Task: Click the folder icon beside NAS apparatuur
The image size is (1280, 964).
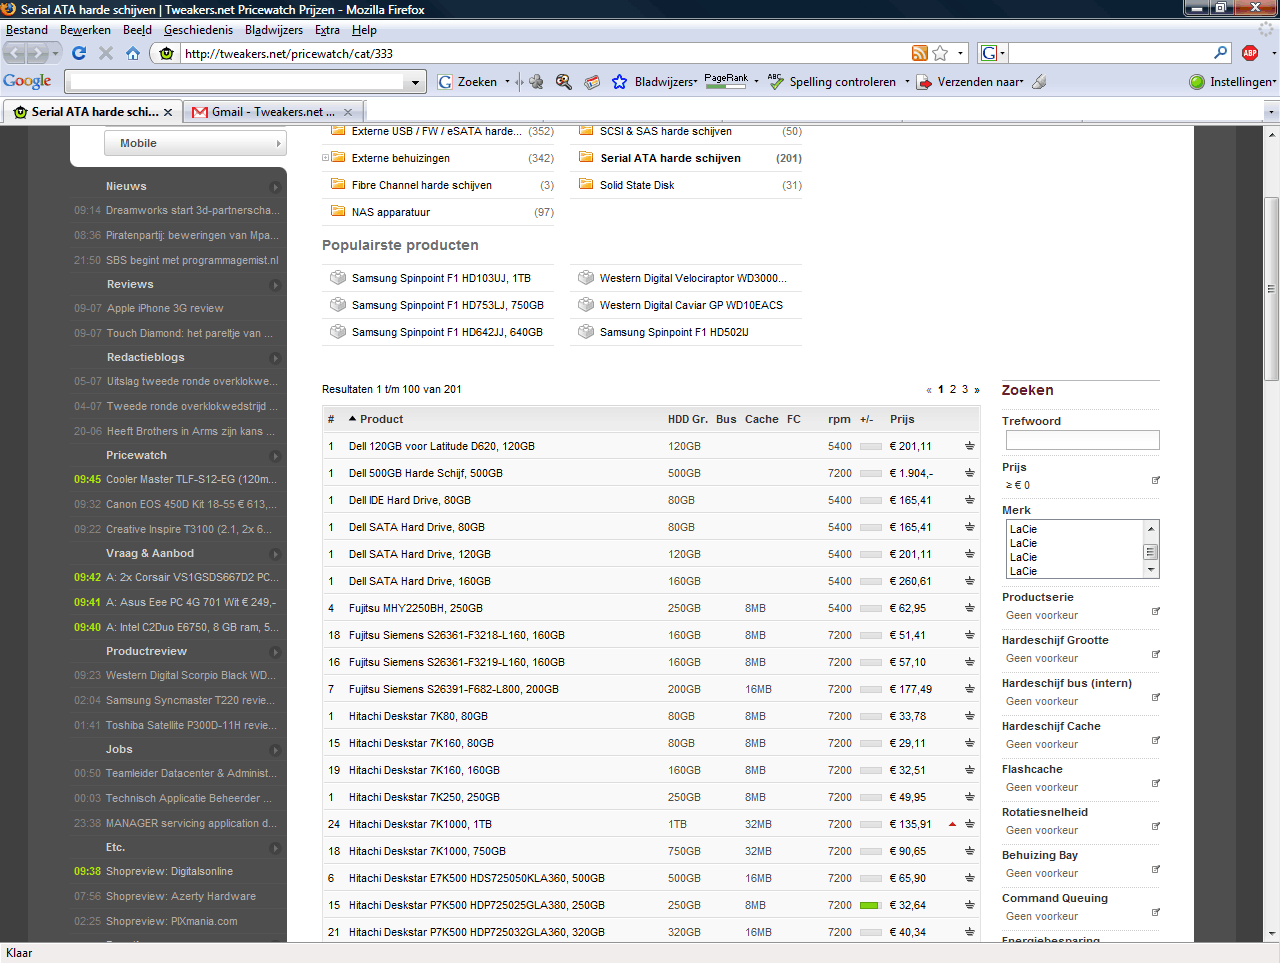Action: 338,211
